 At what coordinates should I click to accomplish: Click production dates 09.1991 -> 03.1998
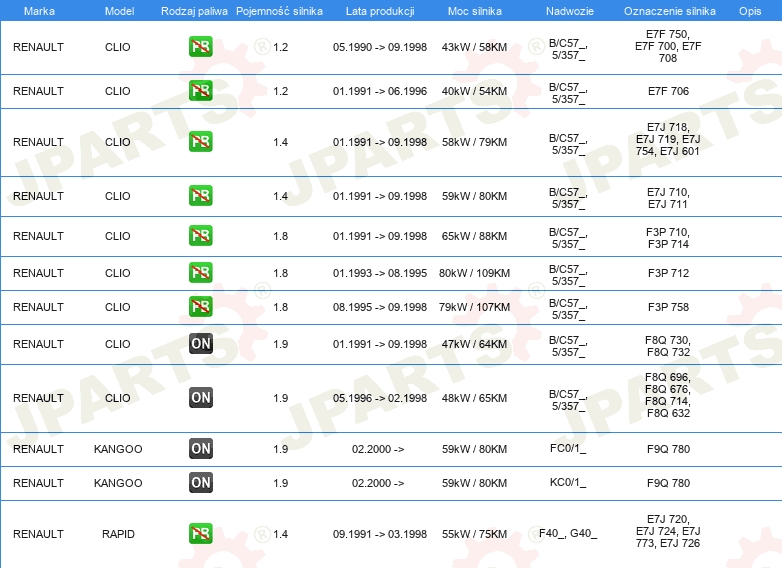pyautogui.click(x=380, y=534)
